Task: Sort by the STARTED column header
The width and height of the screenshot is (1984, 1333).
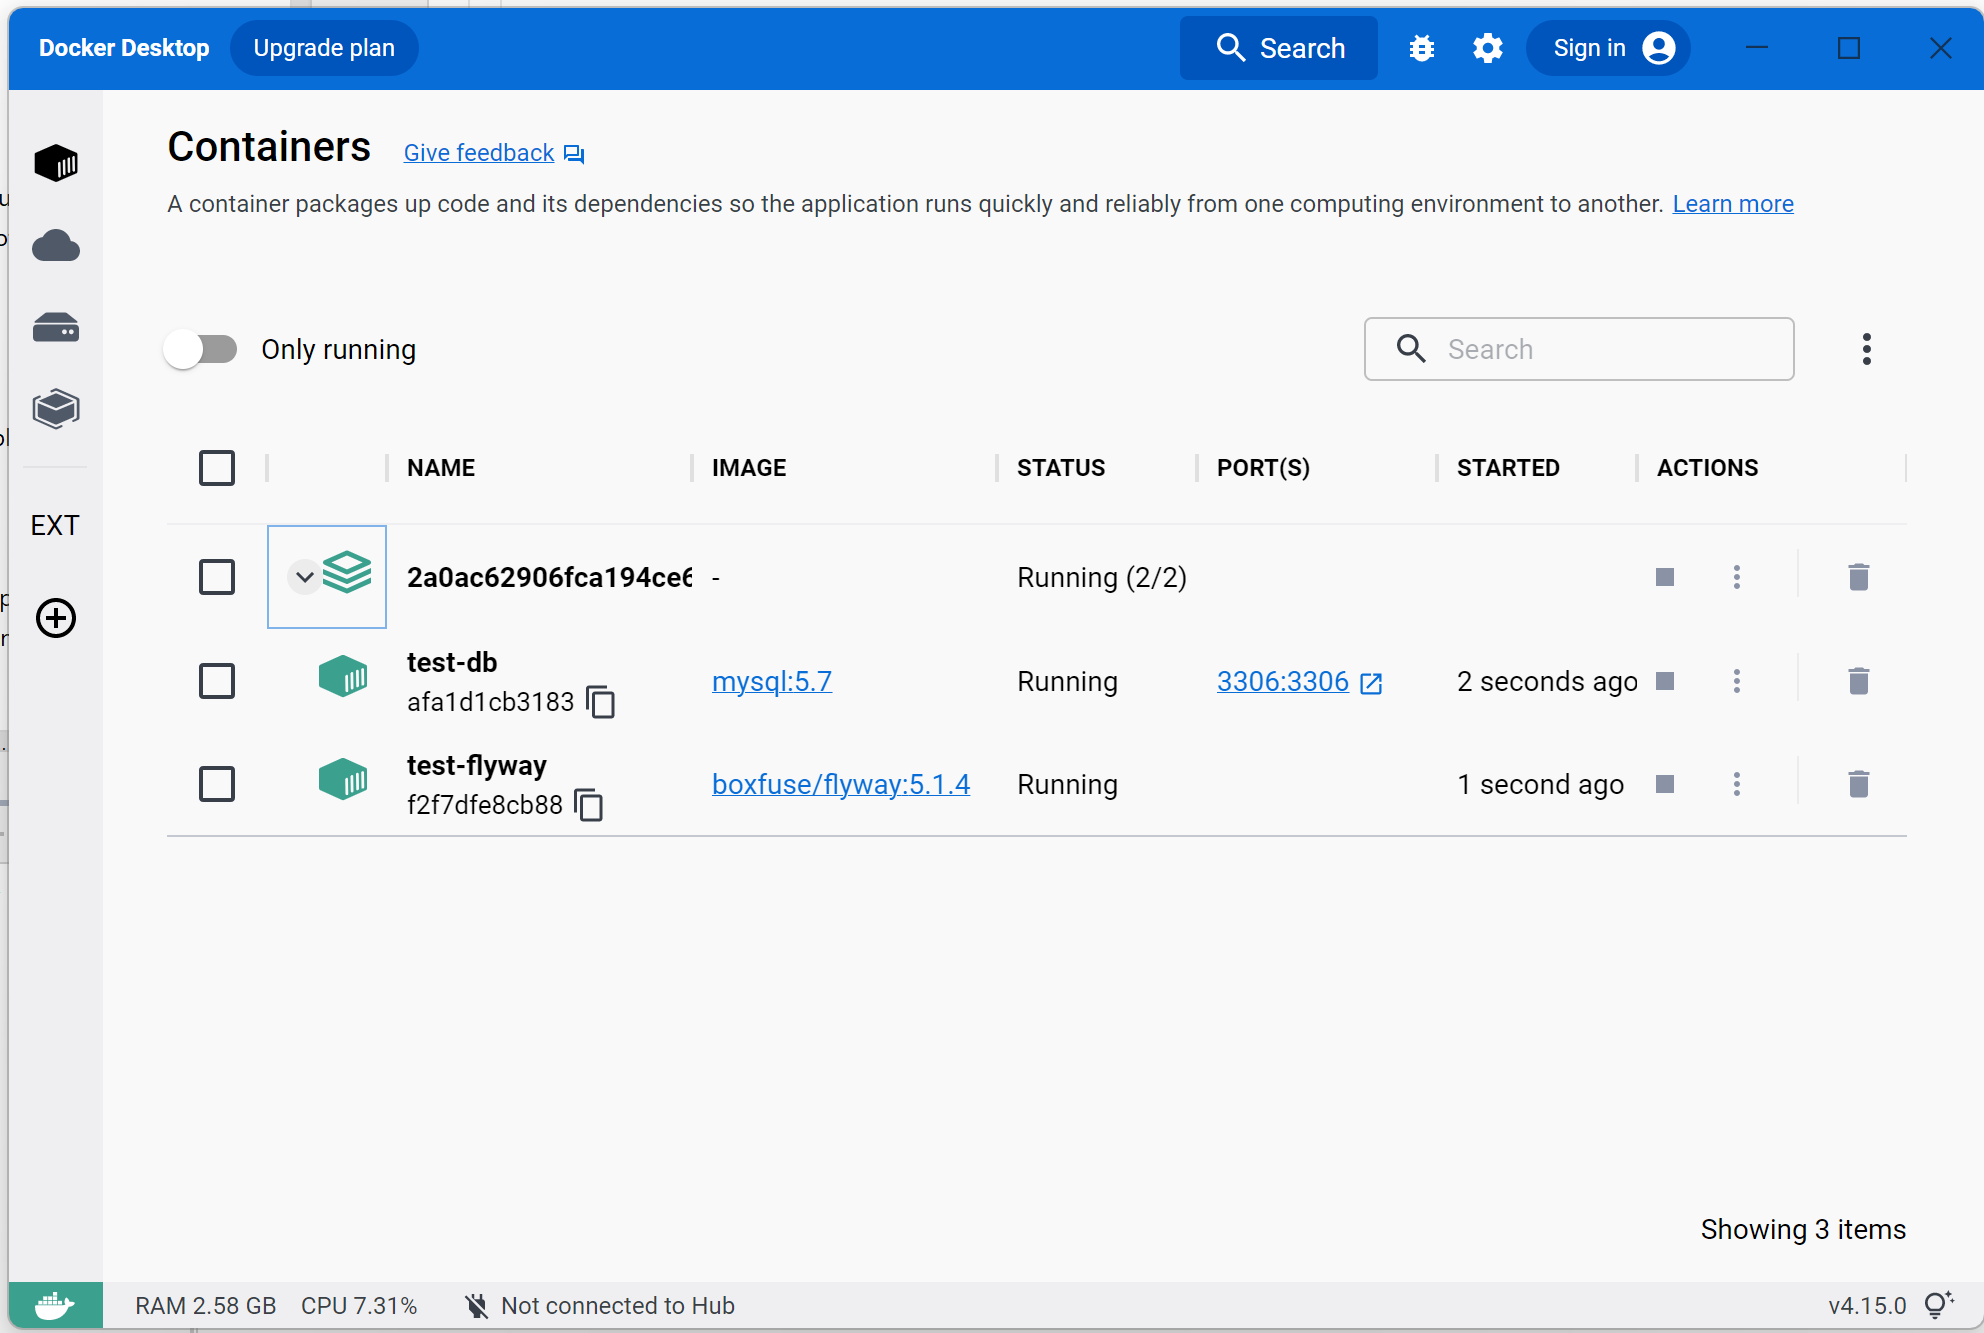Action: pyautogui.click(x=1508, y=468)
